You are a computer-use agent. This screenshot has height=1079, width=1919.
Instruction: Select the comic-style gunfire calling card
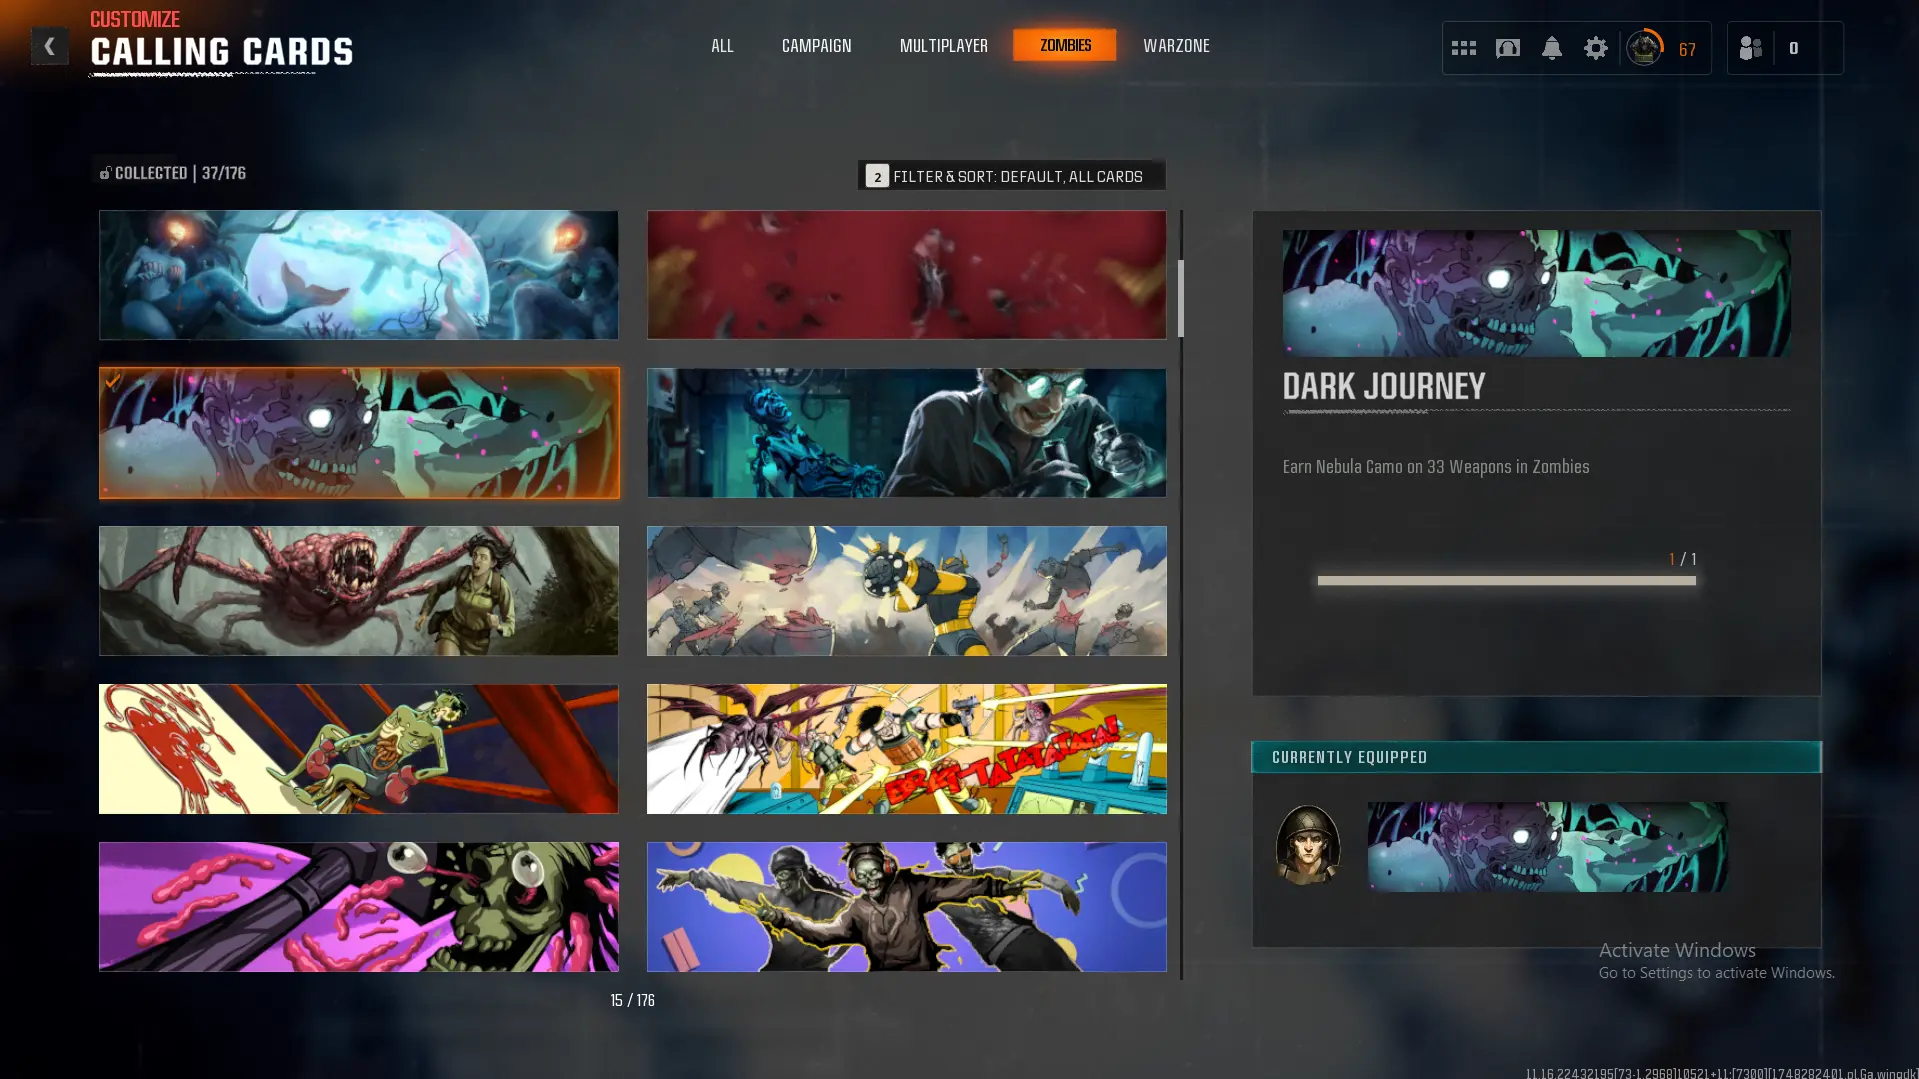tap(906, 749)
